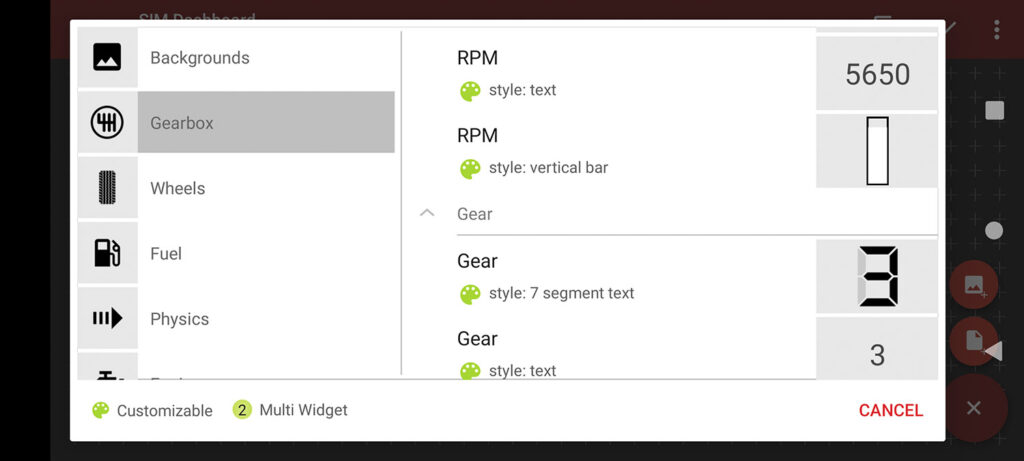Choose the Physics category label
This screenshot has width=1024, height=461.
[x=180, y=319]
